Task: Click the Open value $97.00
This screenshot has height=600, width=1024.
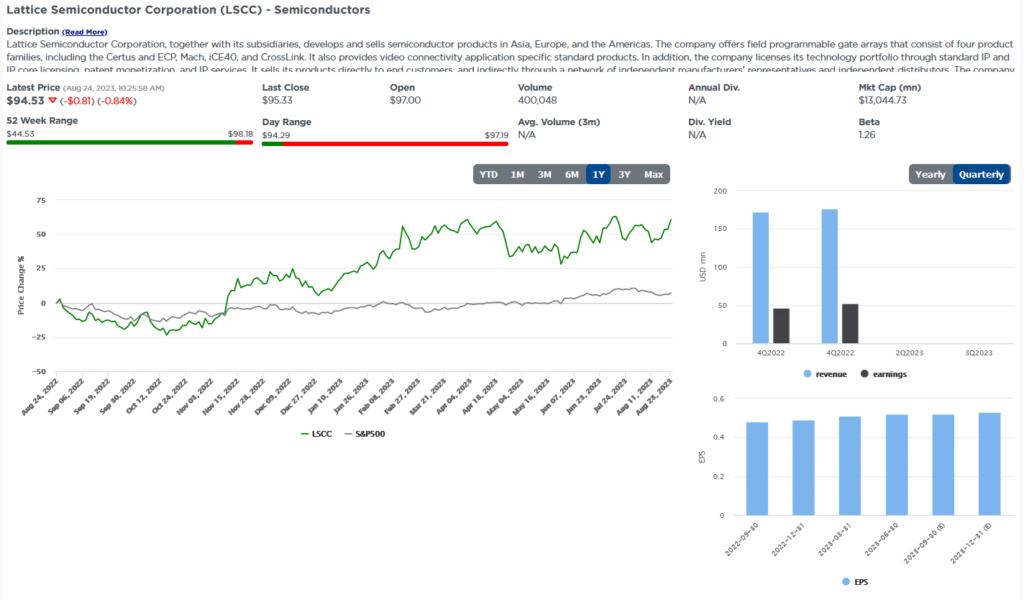Action: [x=405, y=100]
